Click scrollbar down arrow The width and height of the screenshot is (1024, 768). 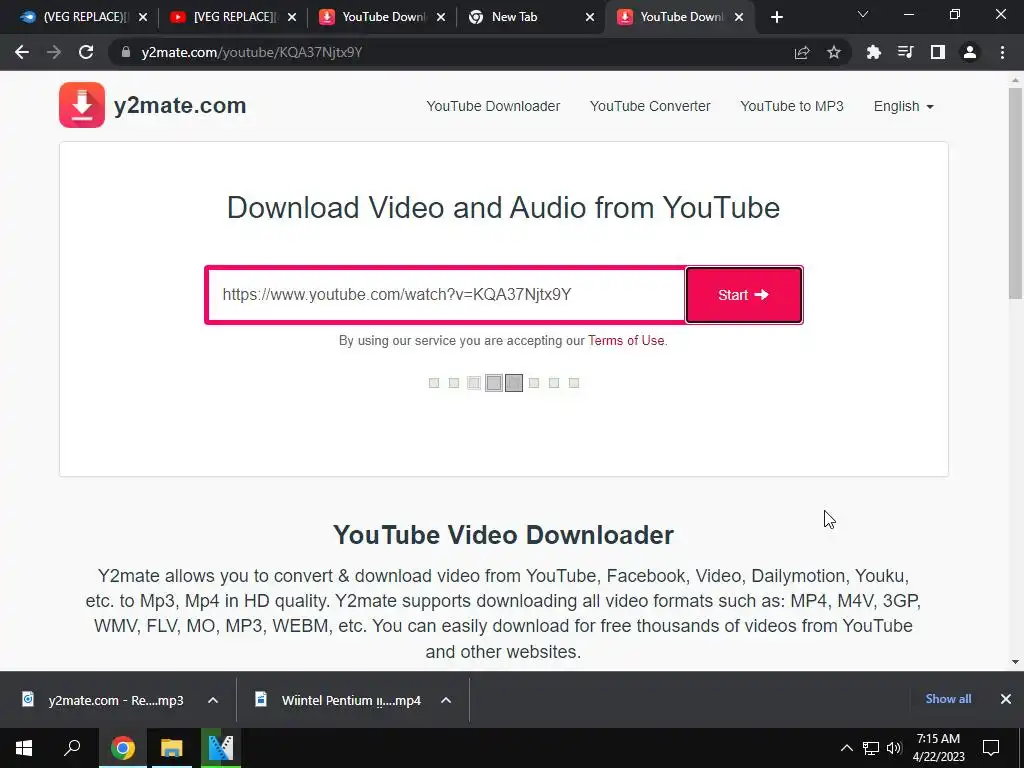pos(1015,662)
